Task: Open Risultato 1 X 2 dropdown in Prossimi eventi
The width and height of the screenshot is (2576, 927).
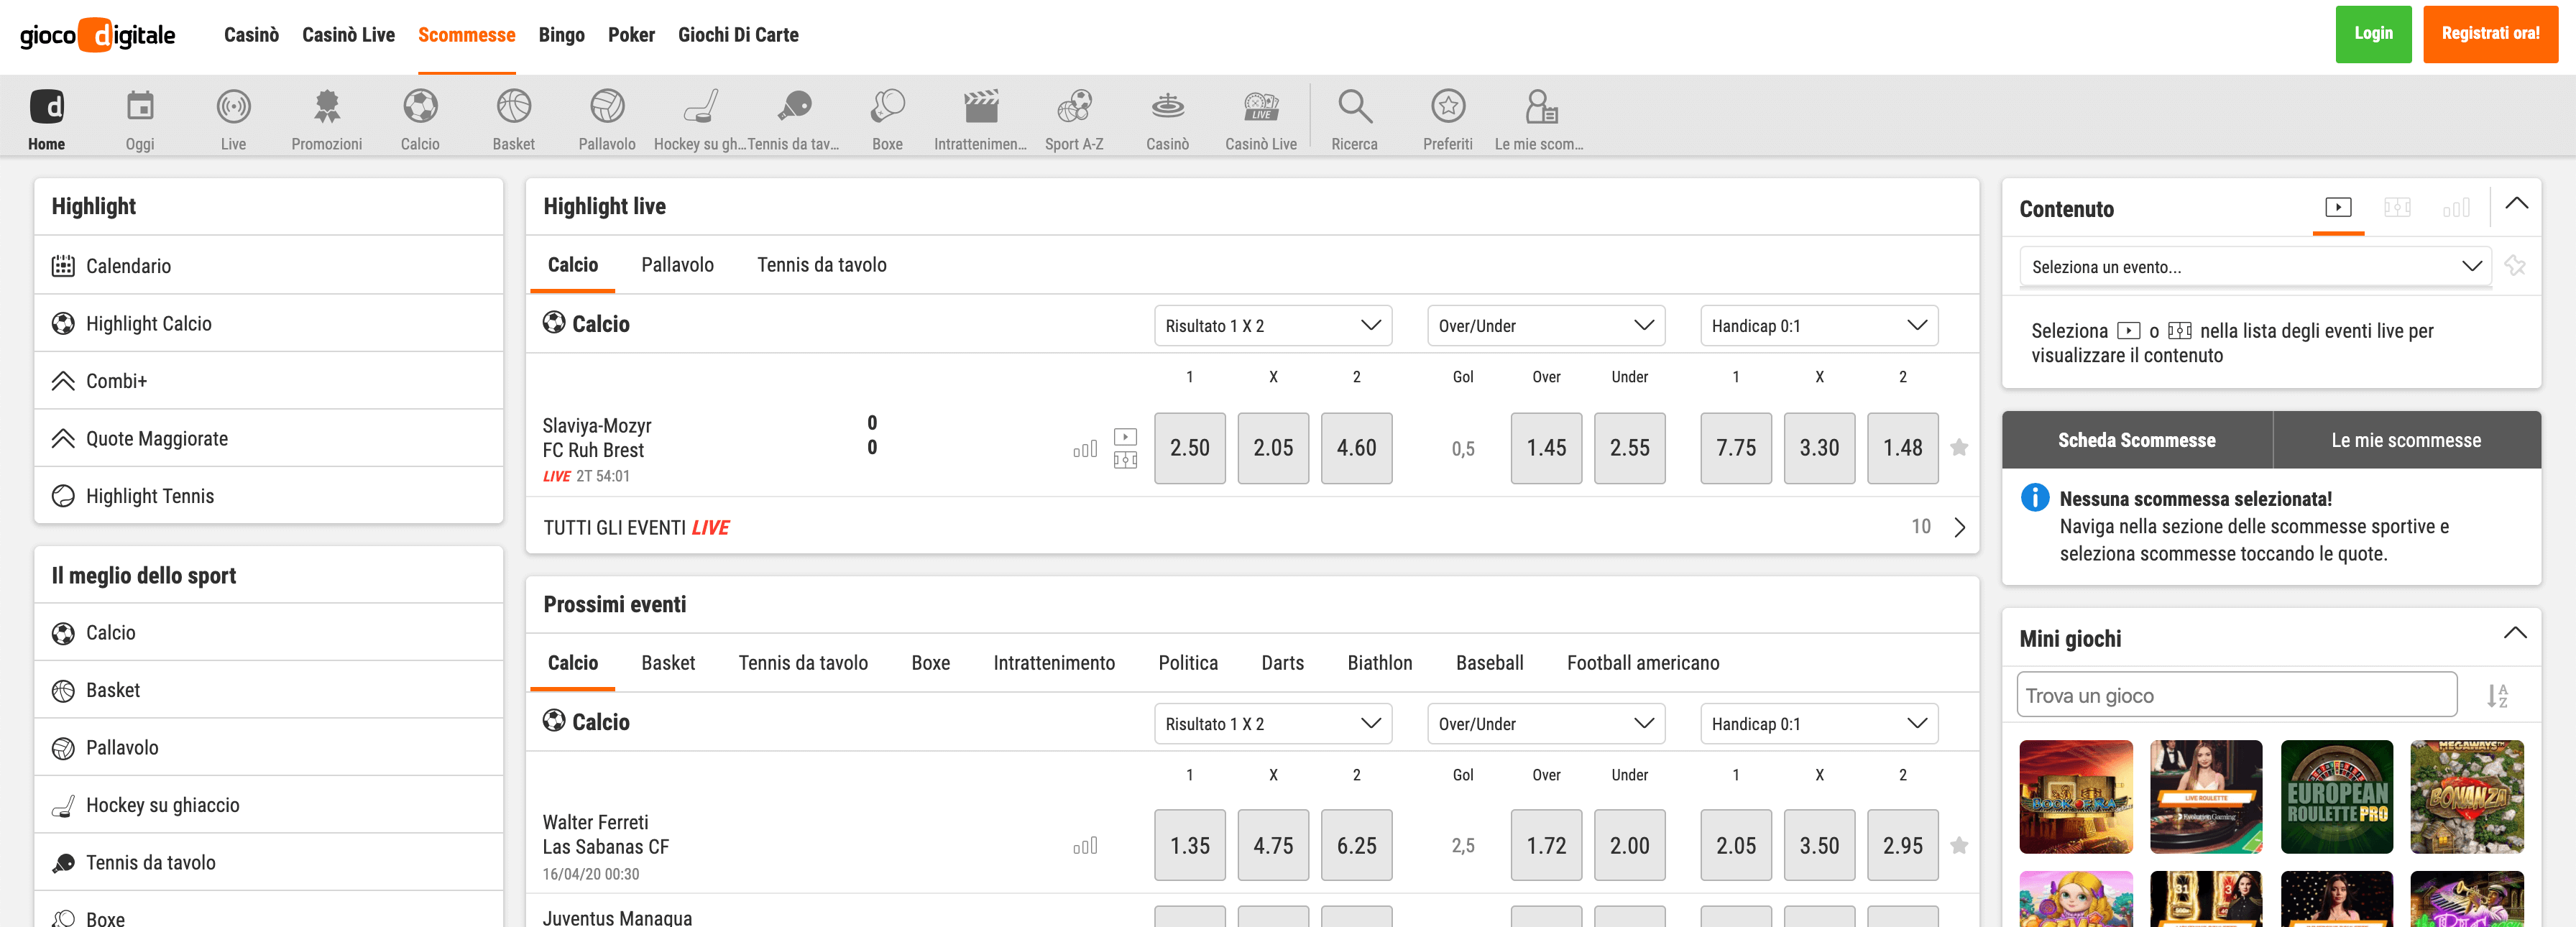Action: click(1273, 724)
